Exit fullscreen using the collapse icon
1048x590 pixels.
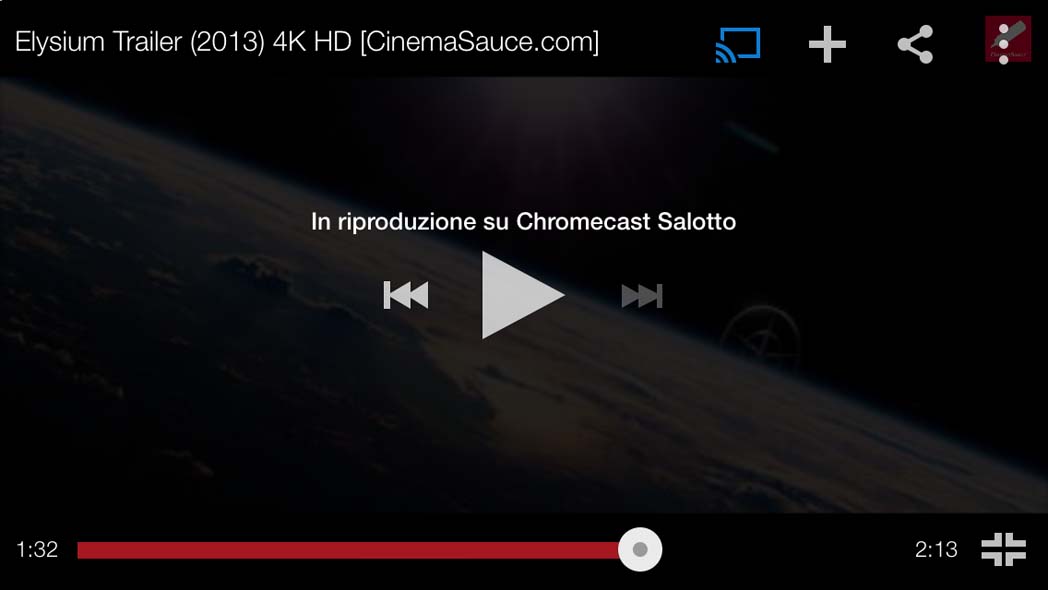[x=1003, y=549]
